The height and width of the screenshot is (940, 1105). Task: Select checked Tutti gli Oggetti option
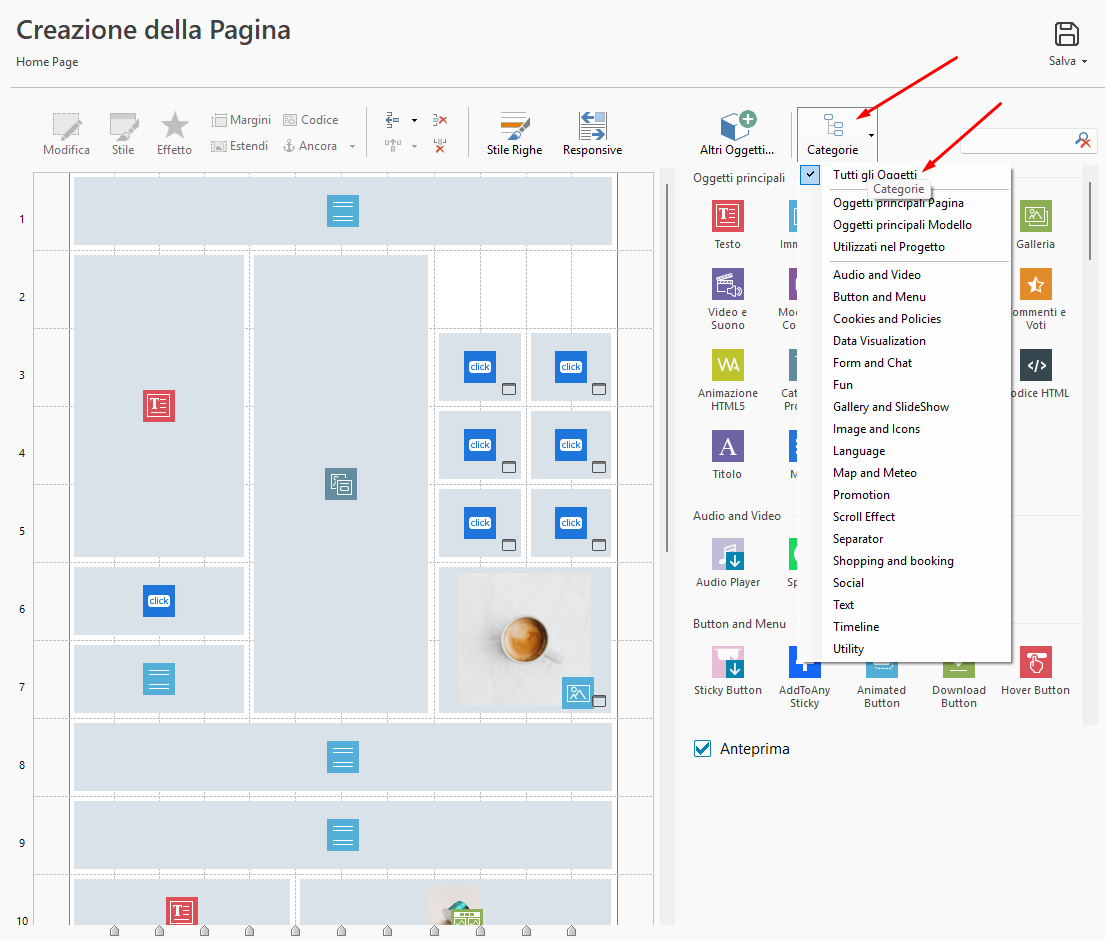pyautogui.click(x=874, y=175)
